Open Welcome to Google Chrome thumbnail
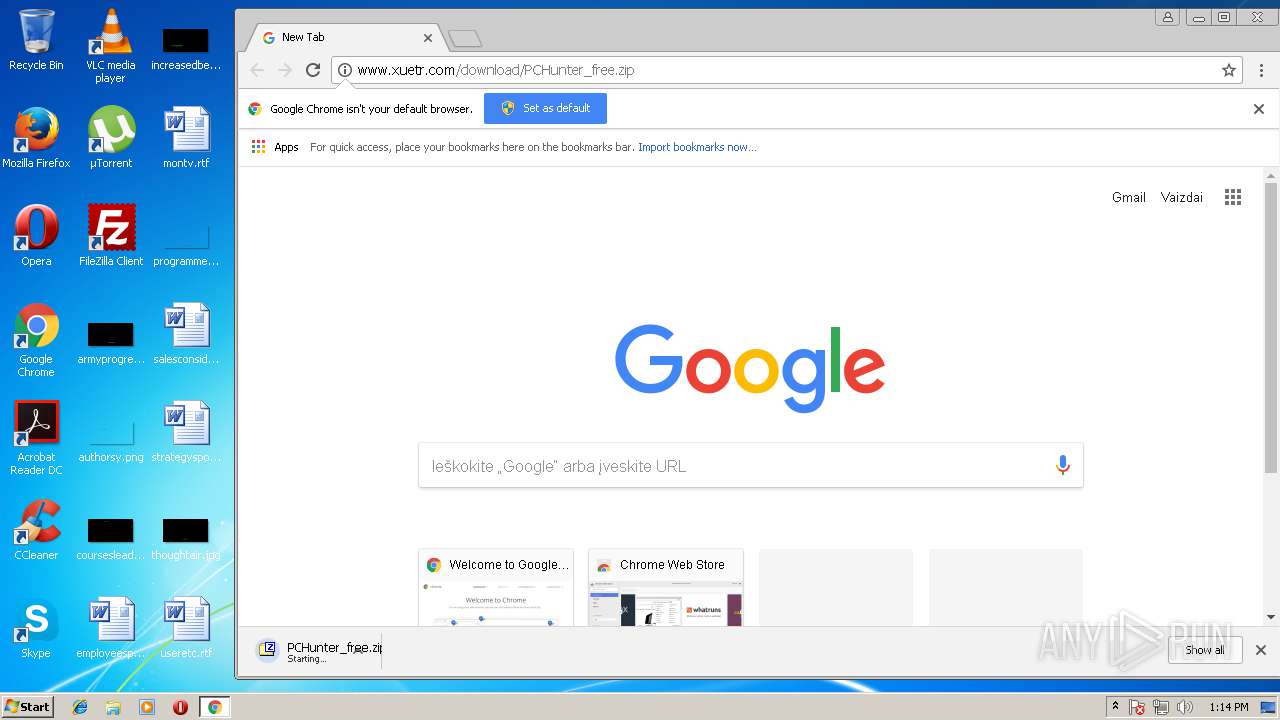This screenshot has width=1280, height=720. [x=496, y=588]
